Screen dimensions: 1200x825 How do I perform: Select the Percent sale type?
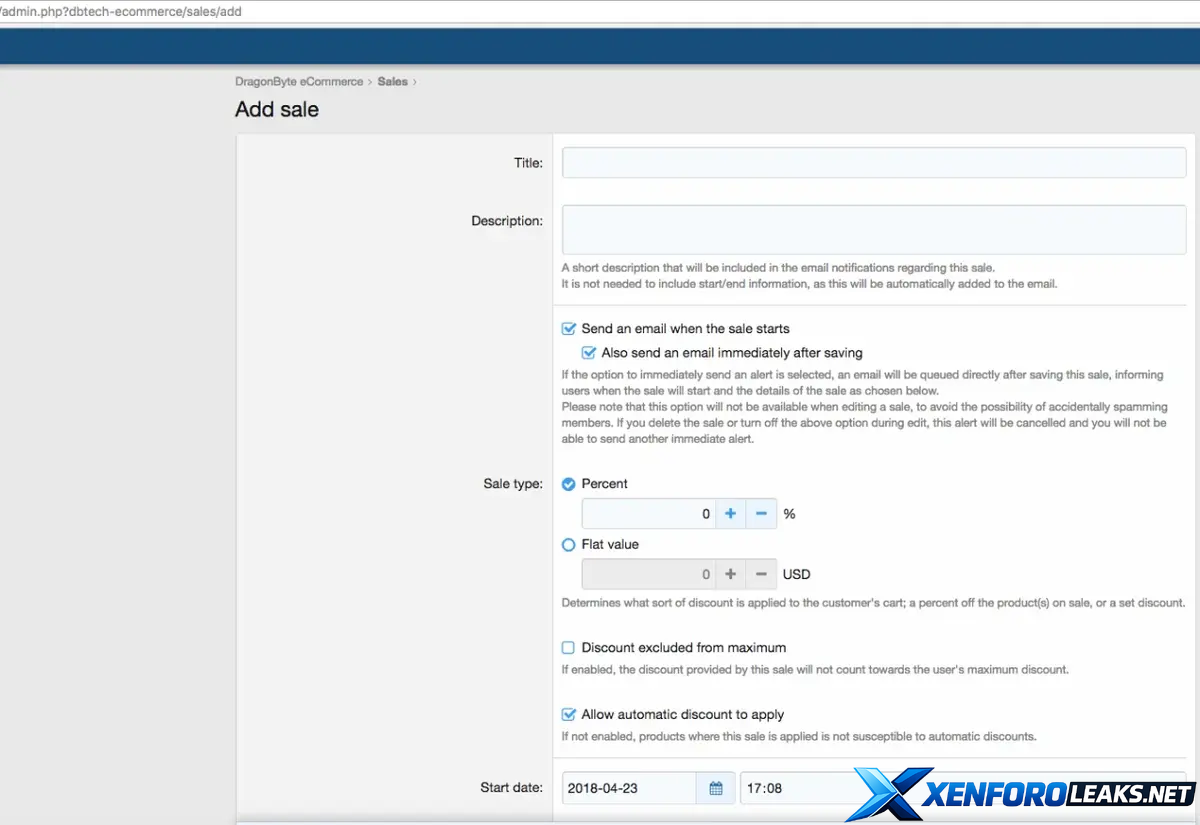(569, 484)
